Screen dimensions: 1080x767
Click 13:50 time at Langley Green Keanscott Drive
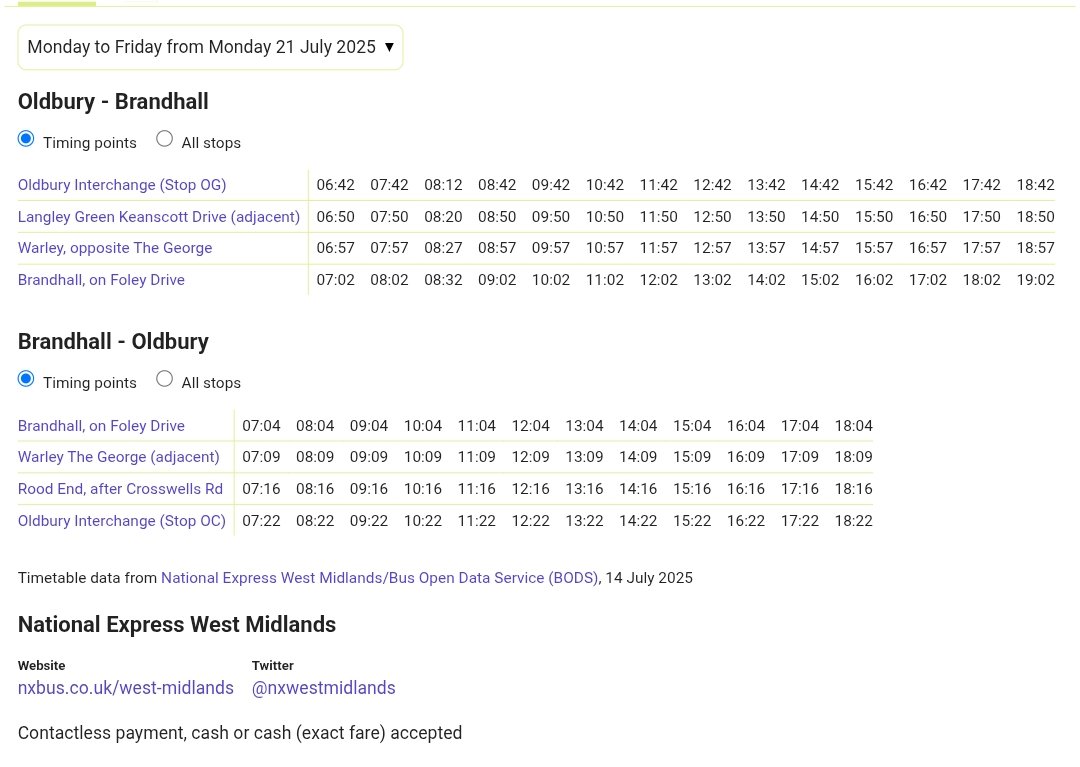click(766, 217)
